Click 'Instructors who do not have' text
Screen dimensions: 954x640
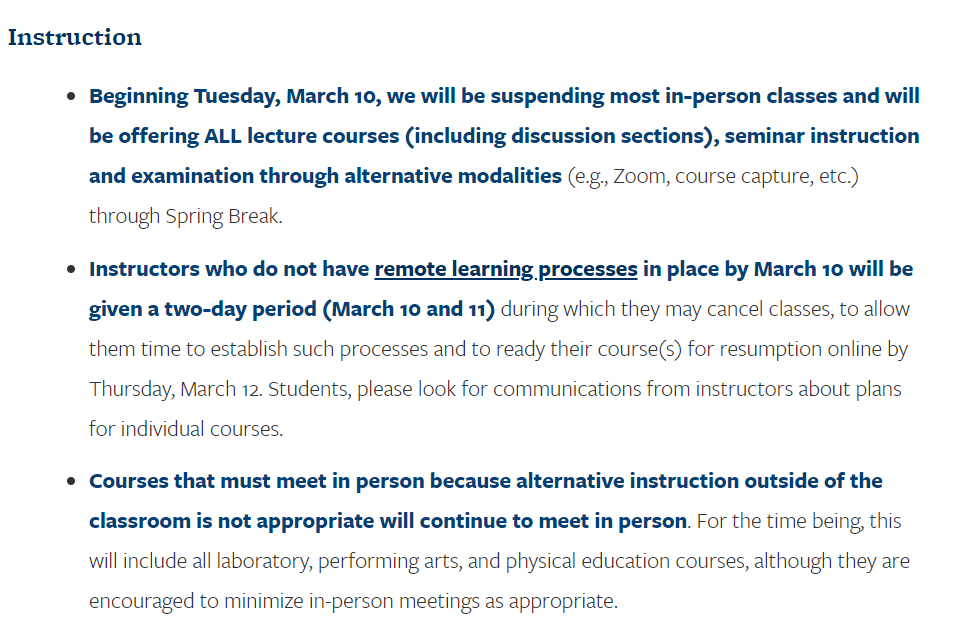coord(230,269)
